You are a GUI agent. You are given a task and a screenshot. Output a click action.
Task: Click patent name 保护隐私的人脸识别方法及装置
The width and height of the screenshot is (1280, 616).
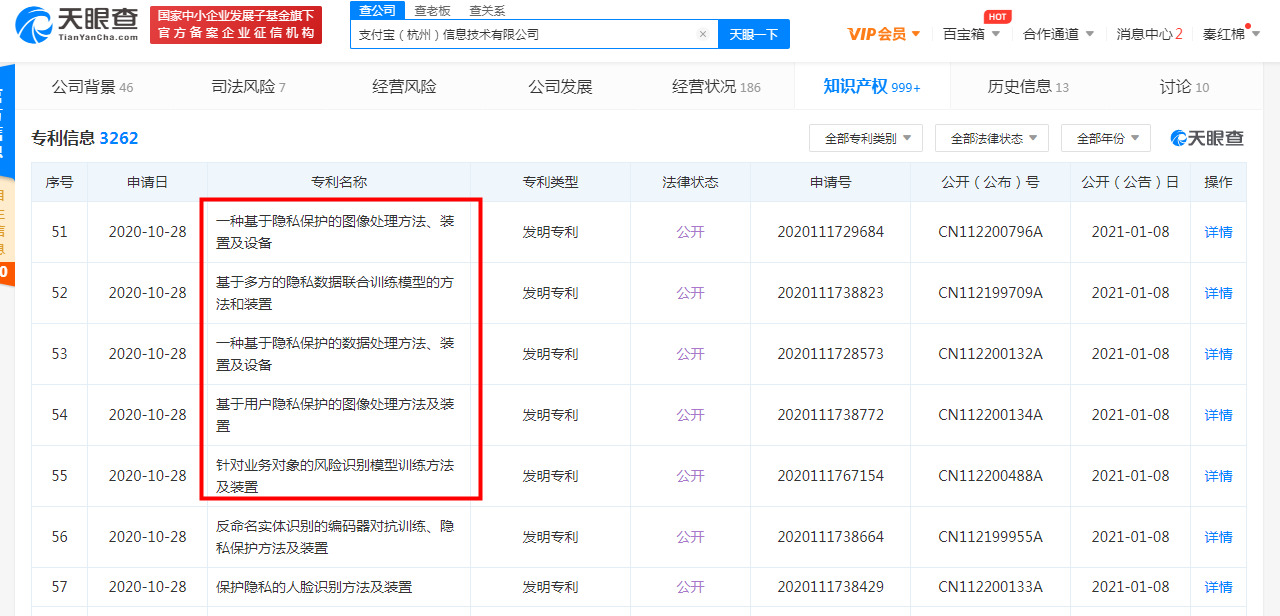point(314,587)
